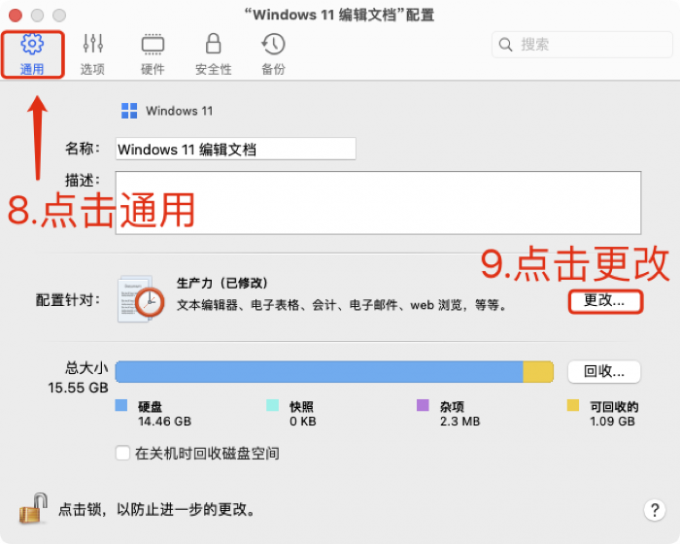Click inside the 描述 description box
680x544 pixels.
378,203
